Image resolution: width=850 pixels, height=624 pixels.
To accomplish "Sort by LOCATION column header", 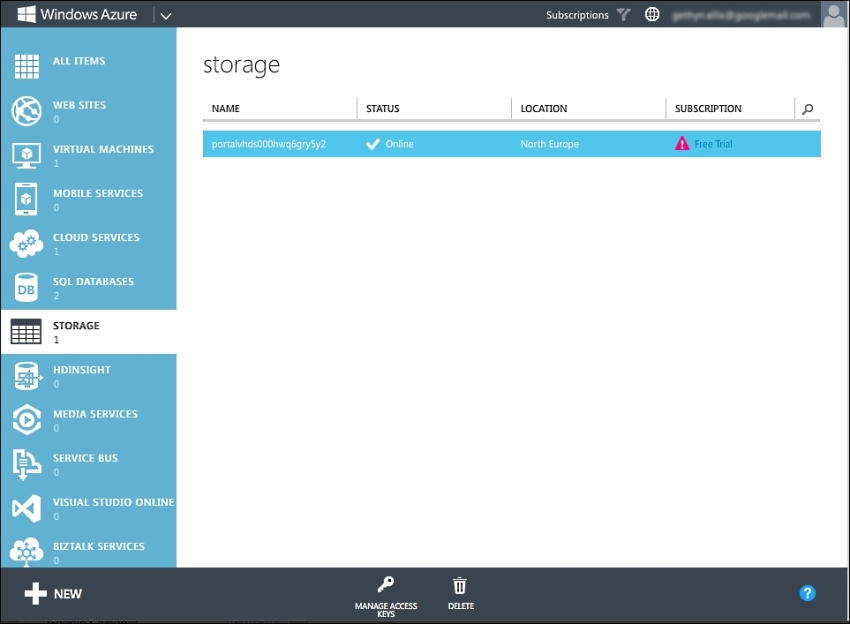I will pos(544,108).
